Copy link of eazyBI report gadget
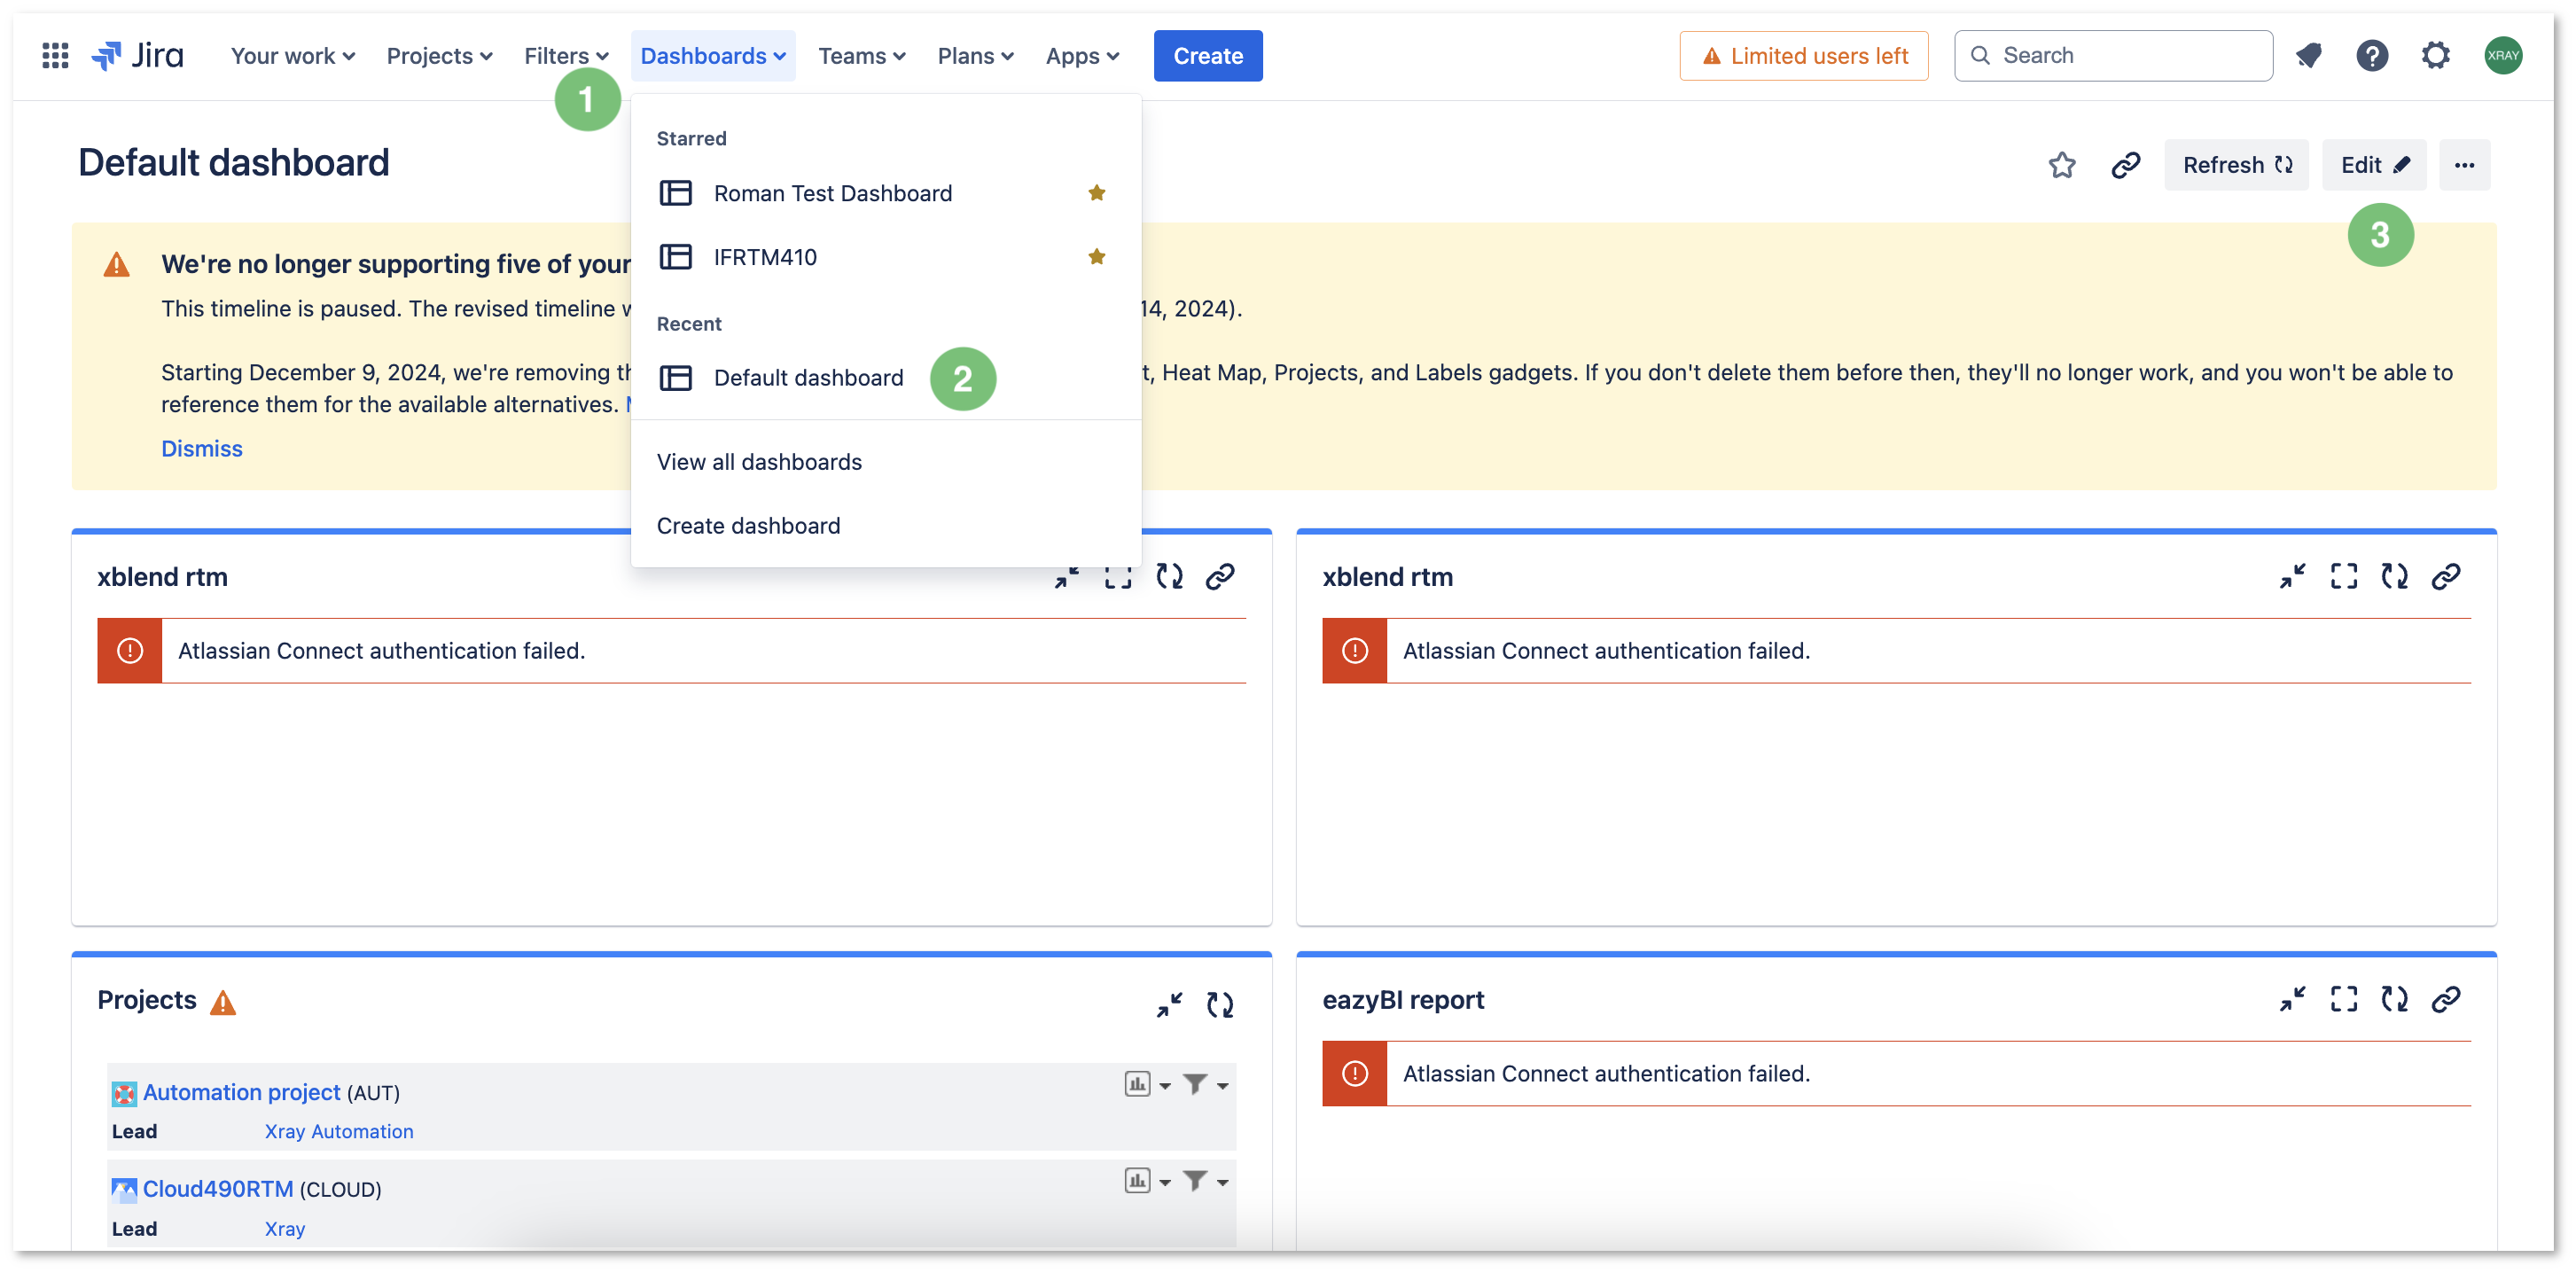The image size is (2576, 1273). [x=2445, y=999]
